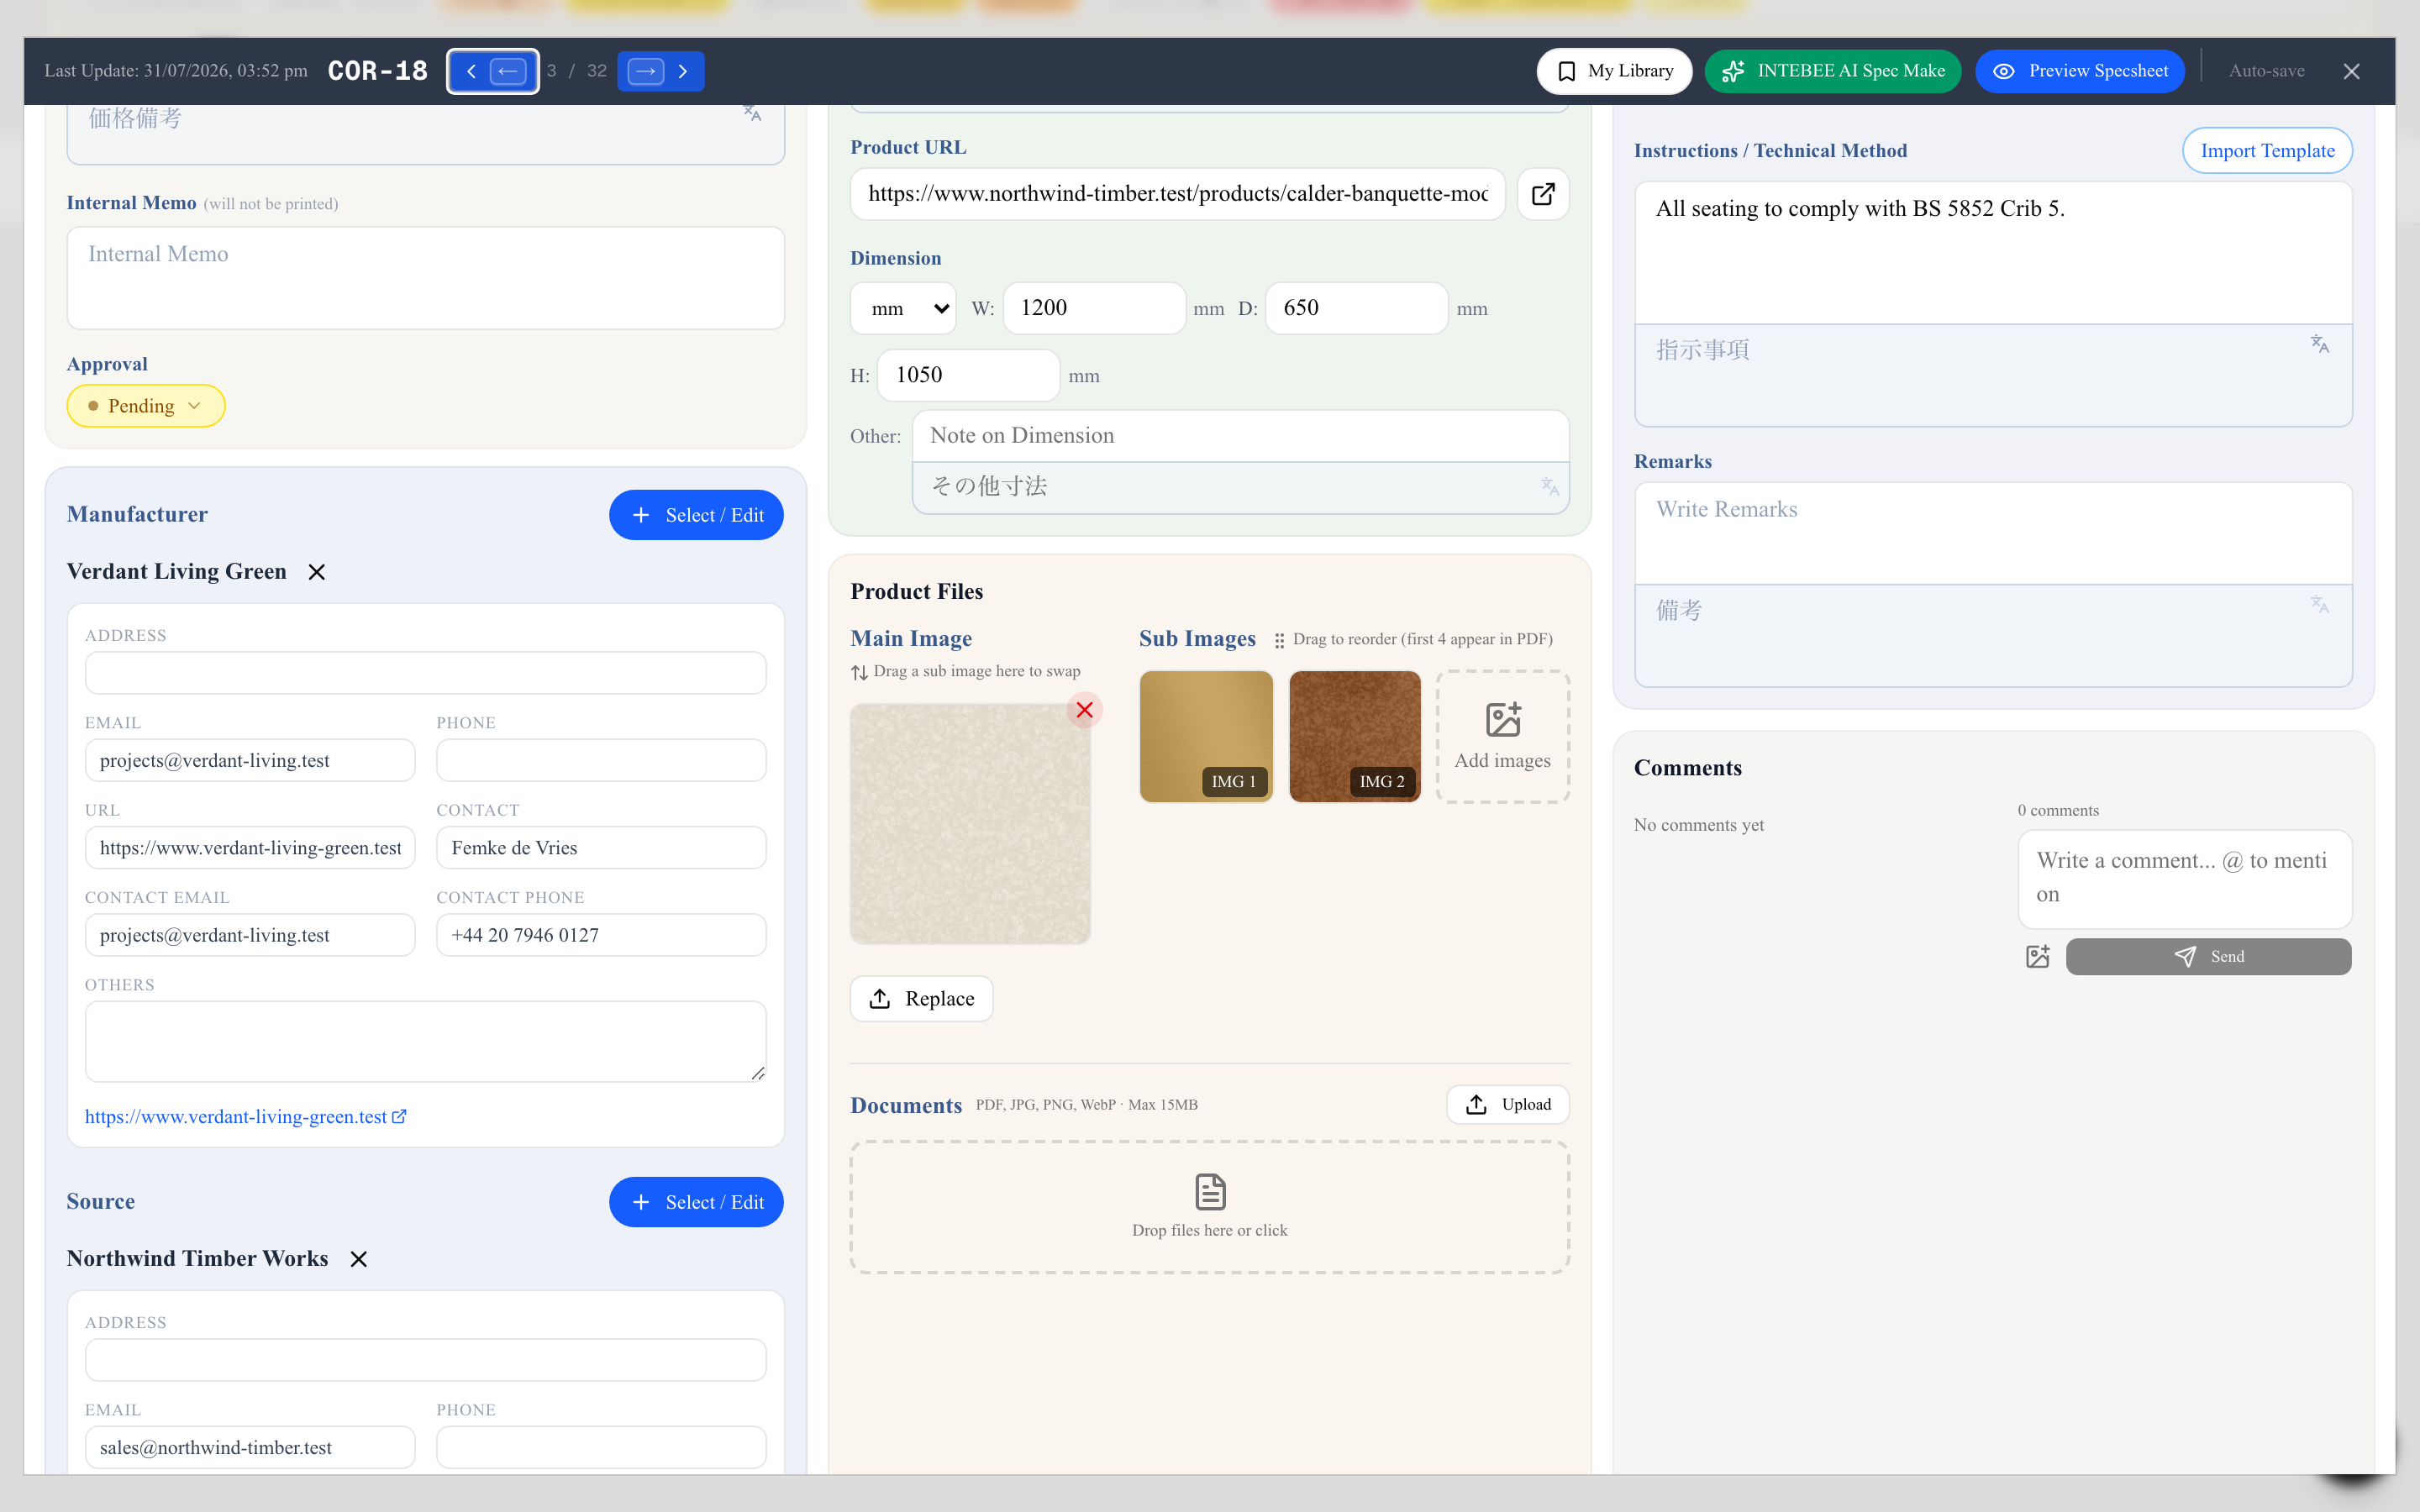The image size is (2420, 1512).
Task: Click translate icon in Instructions Japanese field
Action: pyautogui.click(x=2320, y=344)
